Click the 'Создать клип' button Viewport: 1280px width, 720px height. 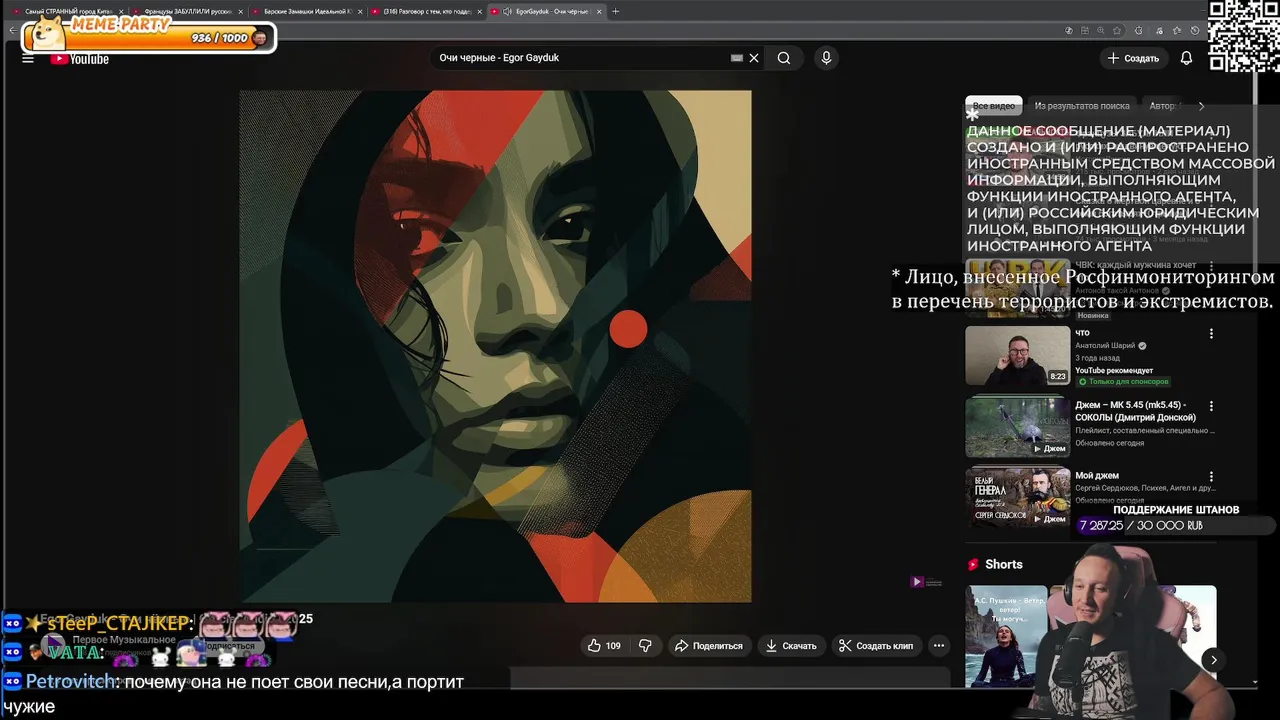[x=875, y=646]
